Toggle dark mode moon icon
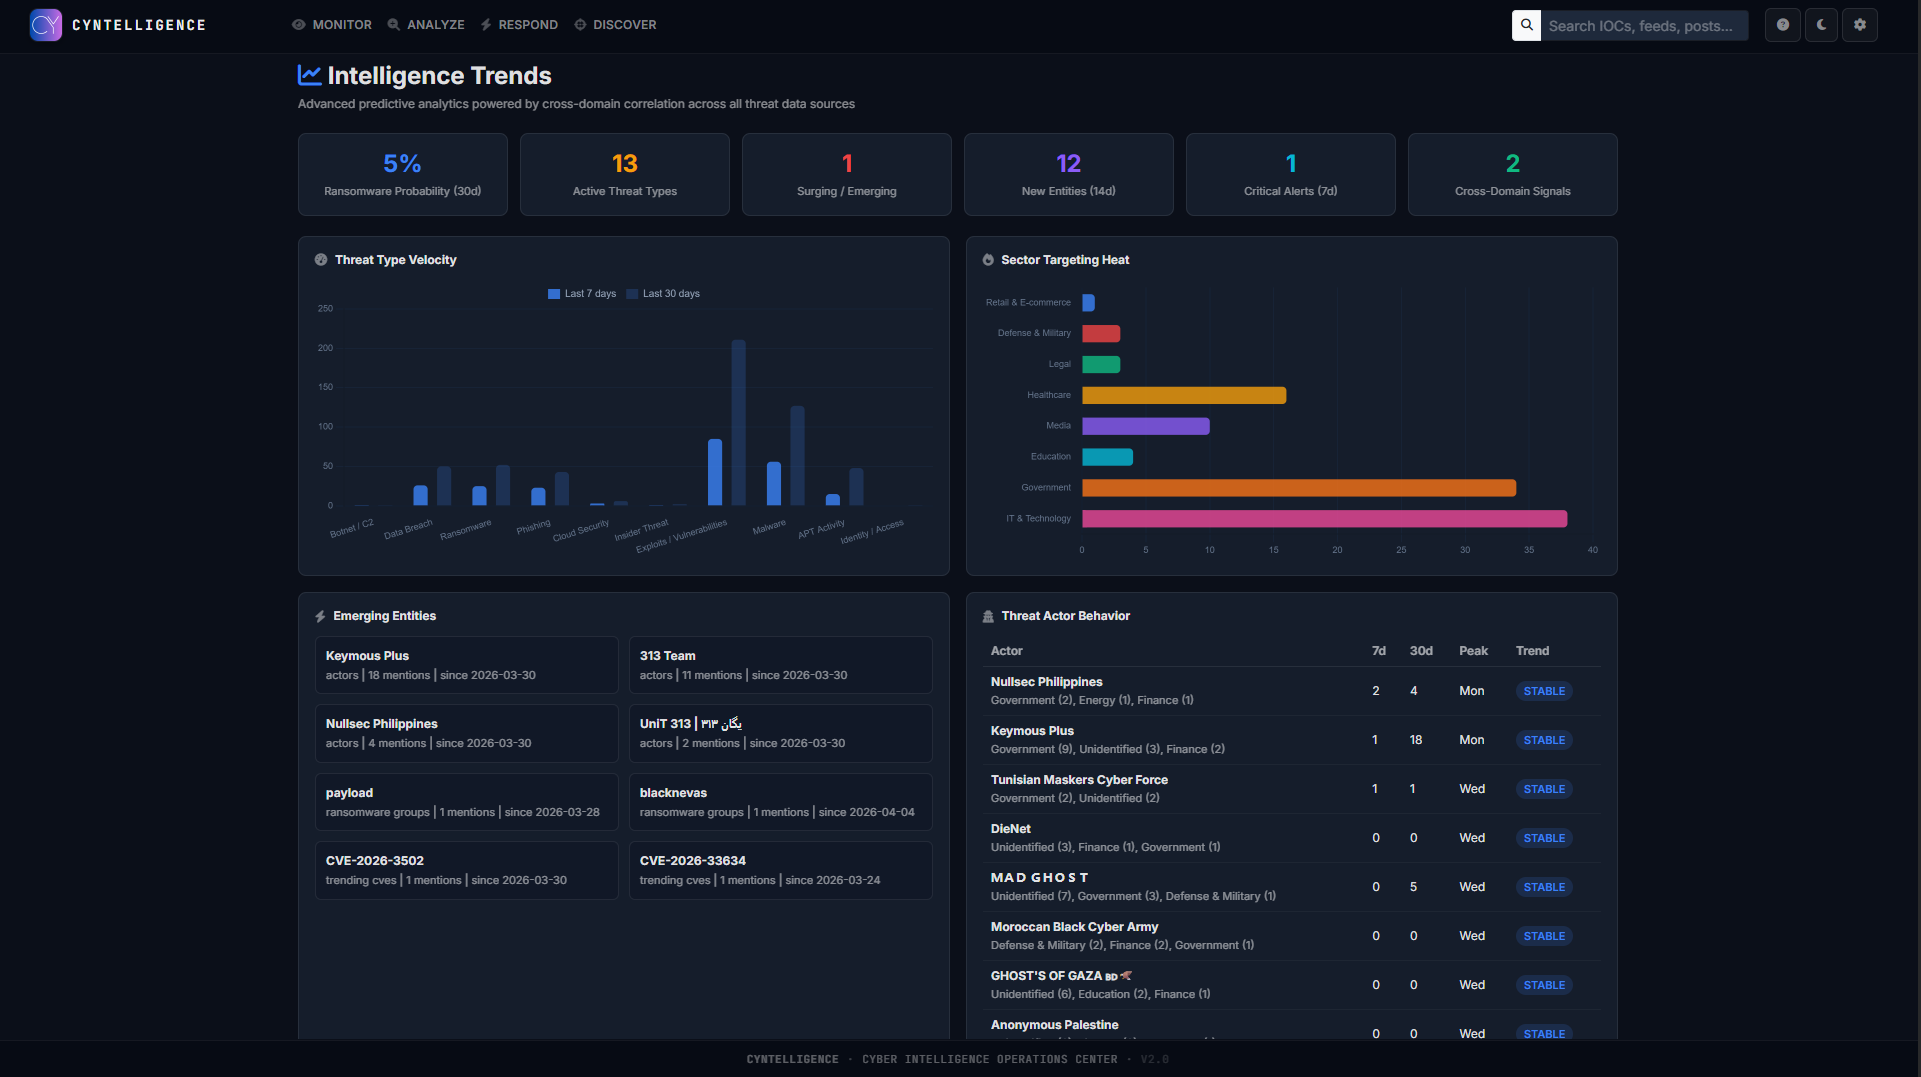Viewport: 1921px width, 1077px height. [1821, 25]
